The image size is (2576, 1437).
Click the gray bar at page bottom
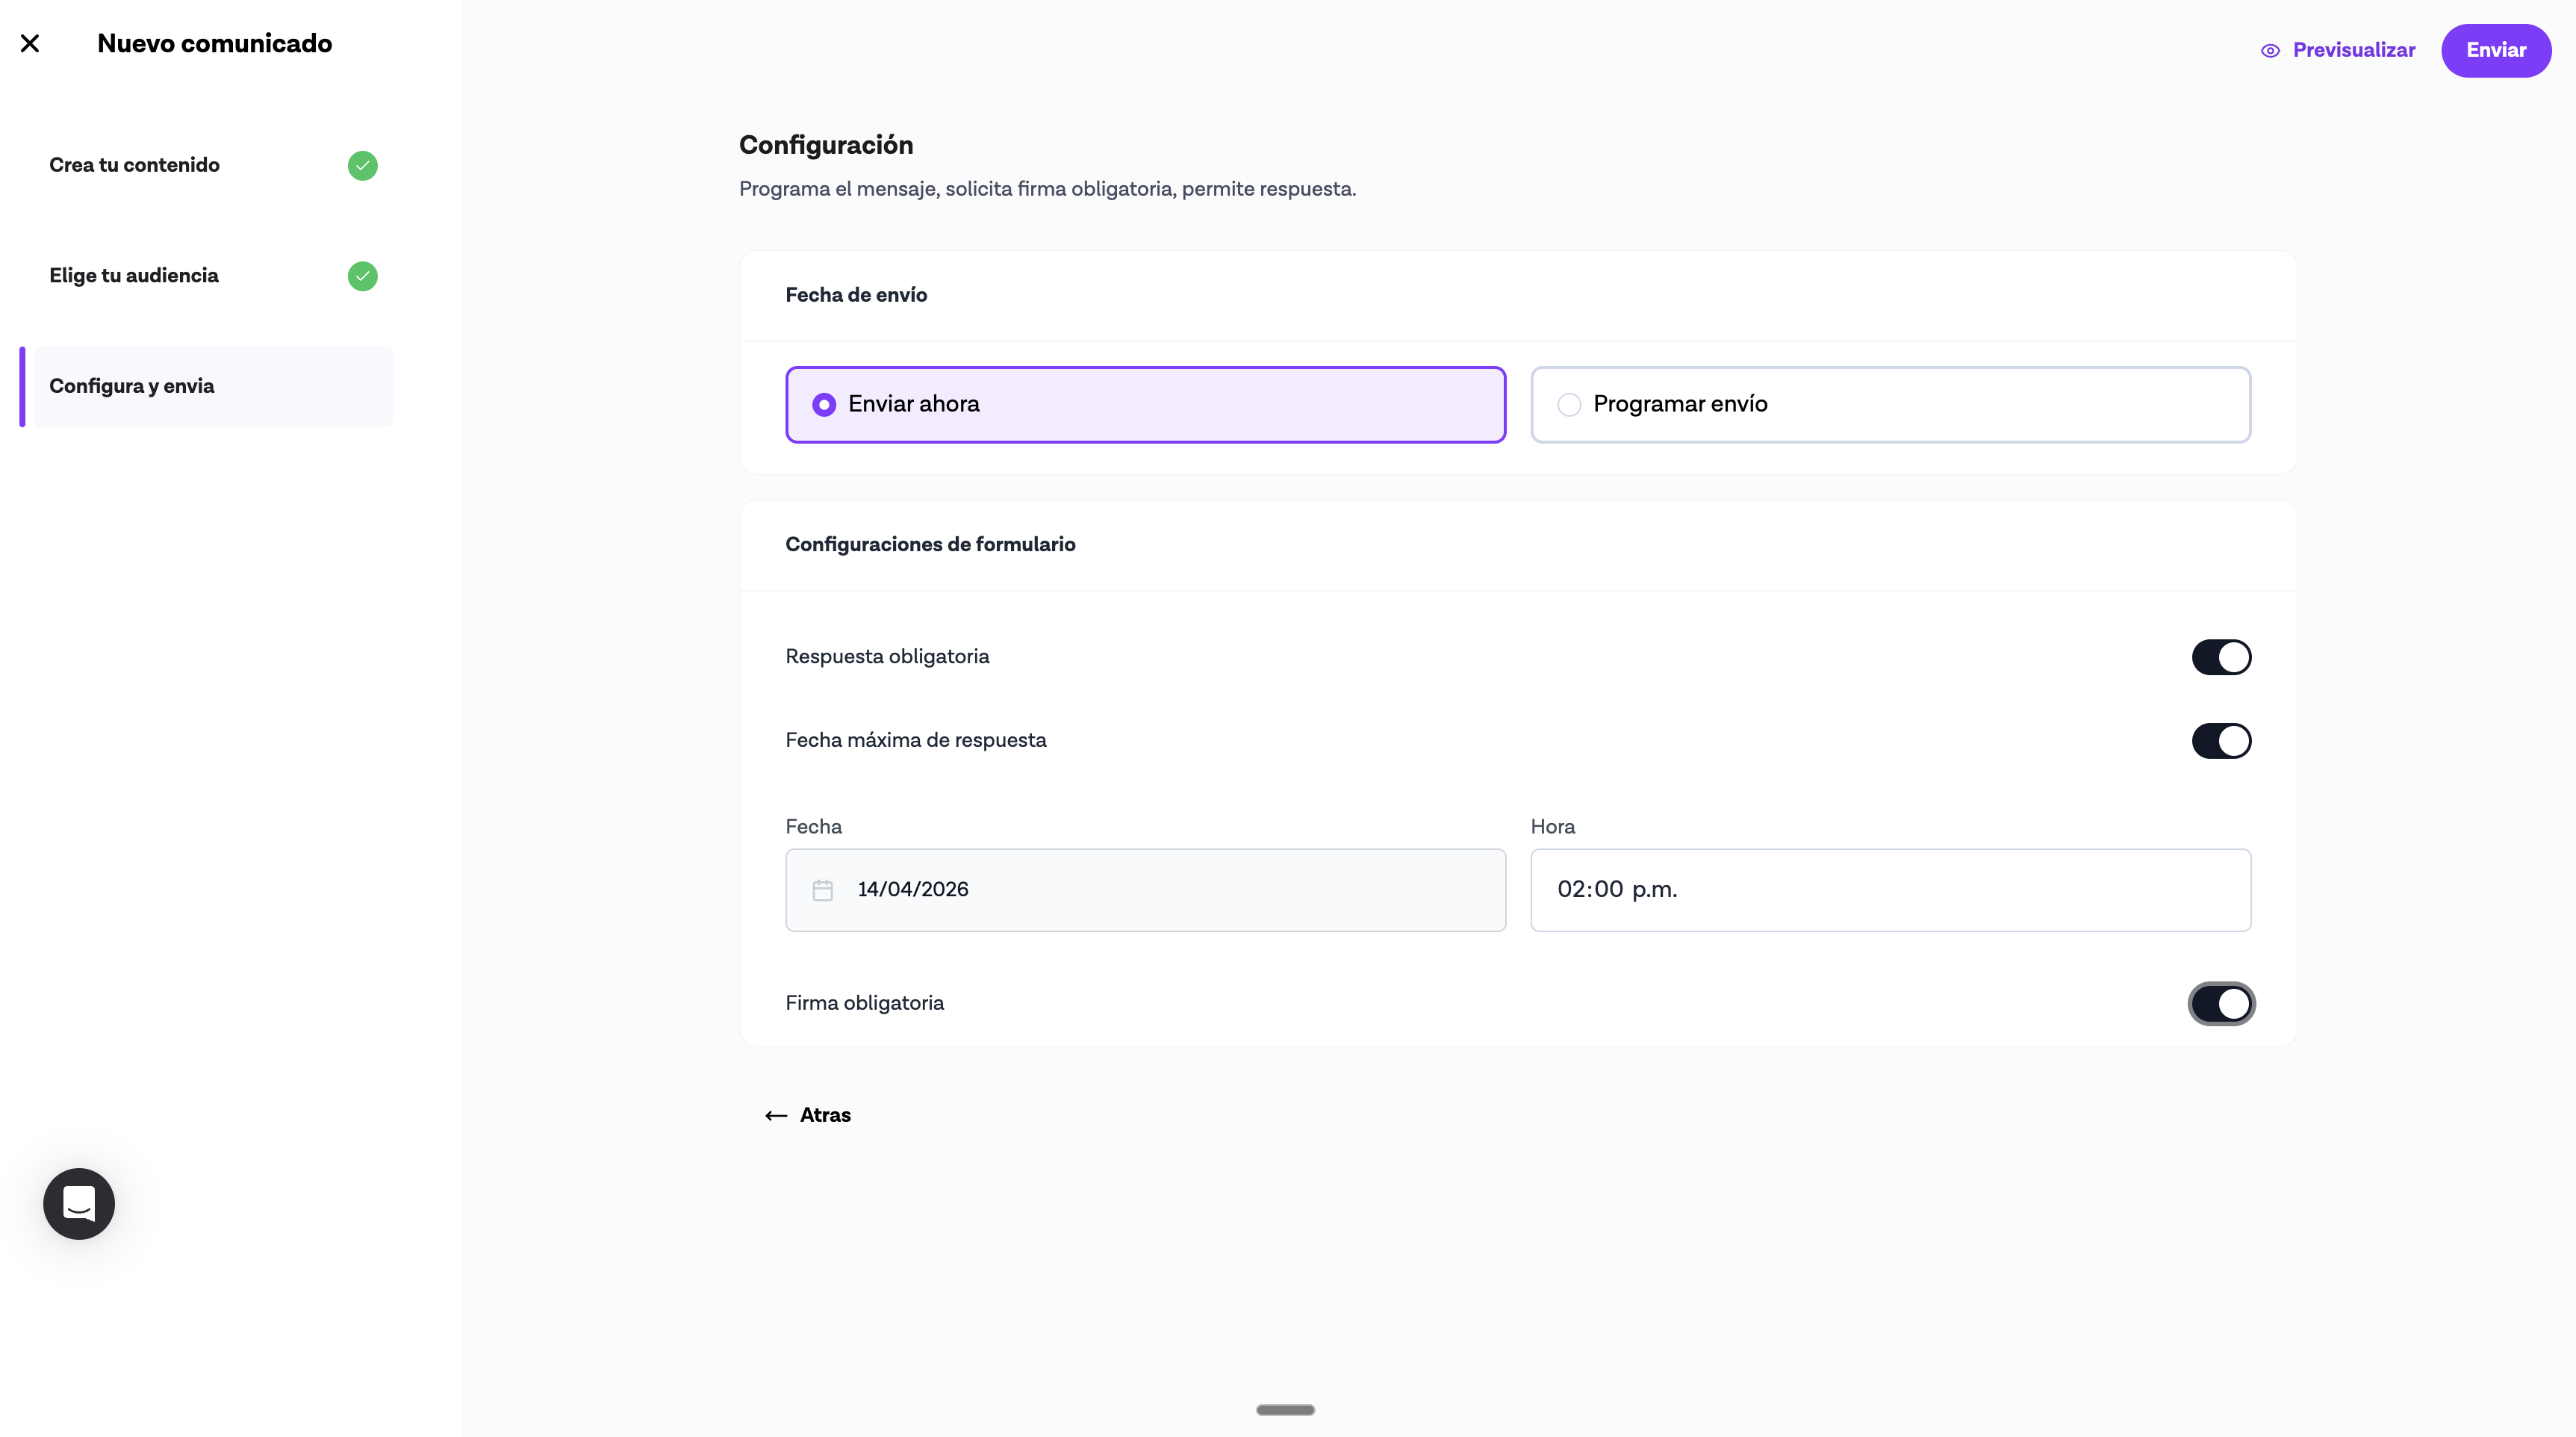click(1285, 1410)
